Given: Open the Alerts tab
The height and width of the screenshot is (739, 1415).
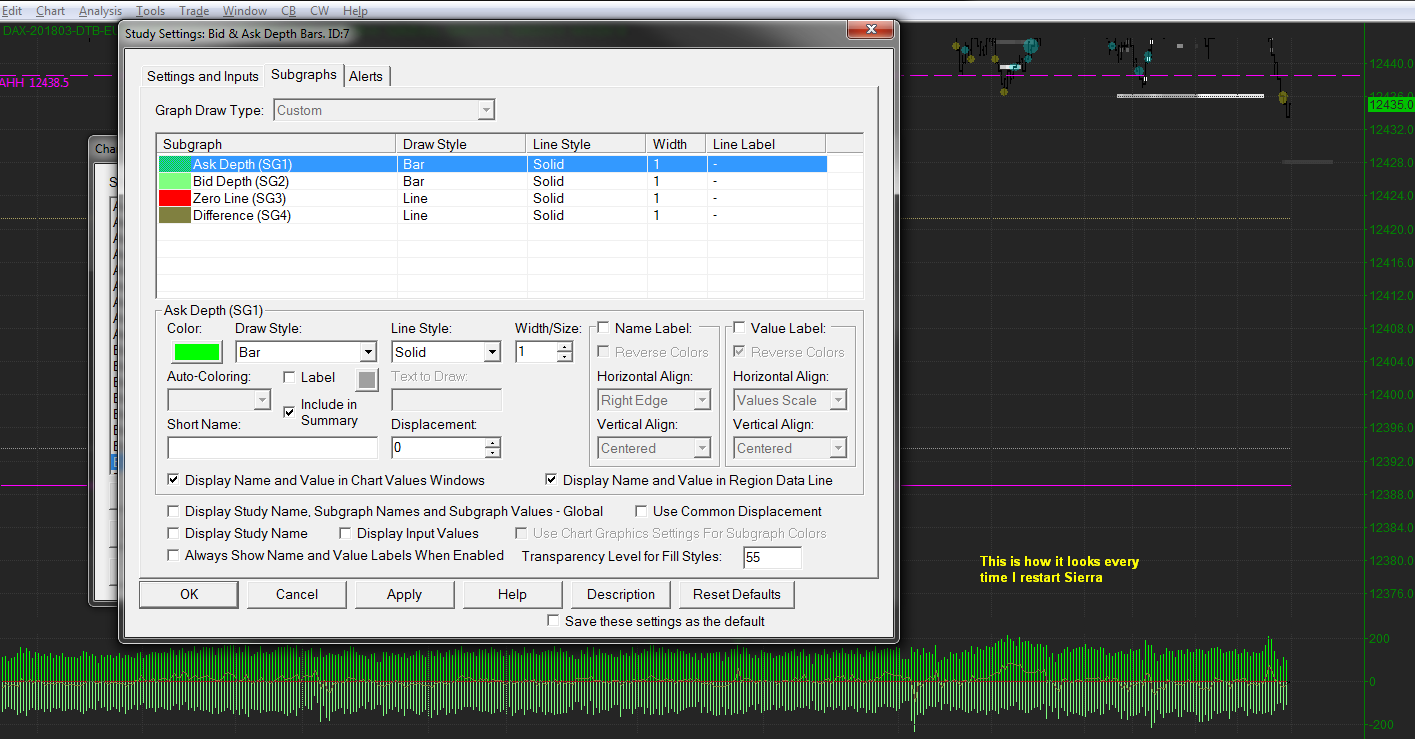Looking at the screenshot, I should (x=365, y=76).
